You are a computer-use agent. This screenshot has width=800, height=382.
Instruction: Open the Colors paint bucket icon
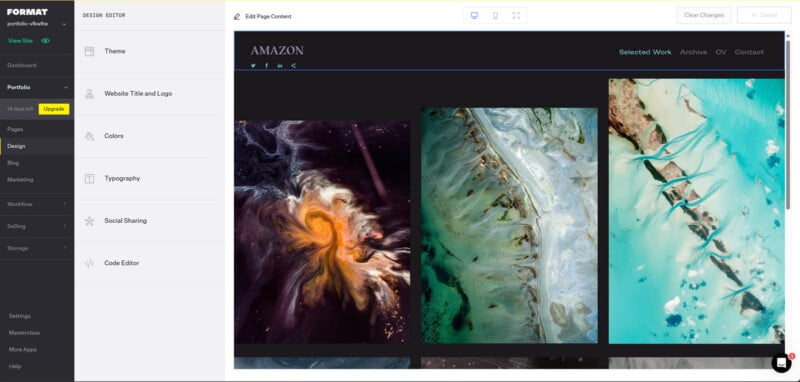coord(89,136)
